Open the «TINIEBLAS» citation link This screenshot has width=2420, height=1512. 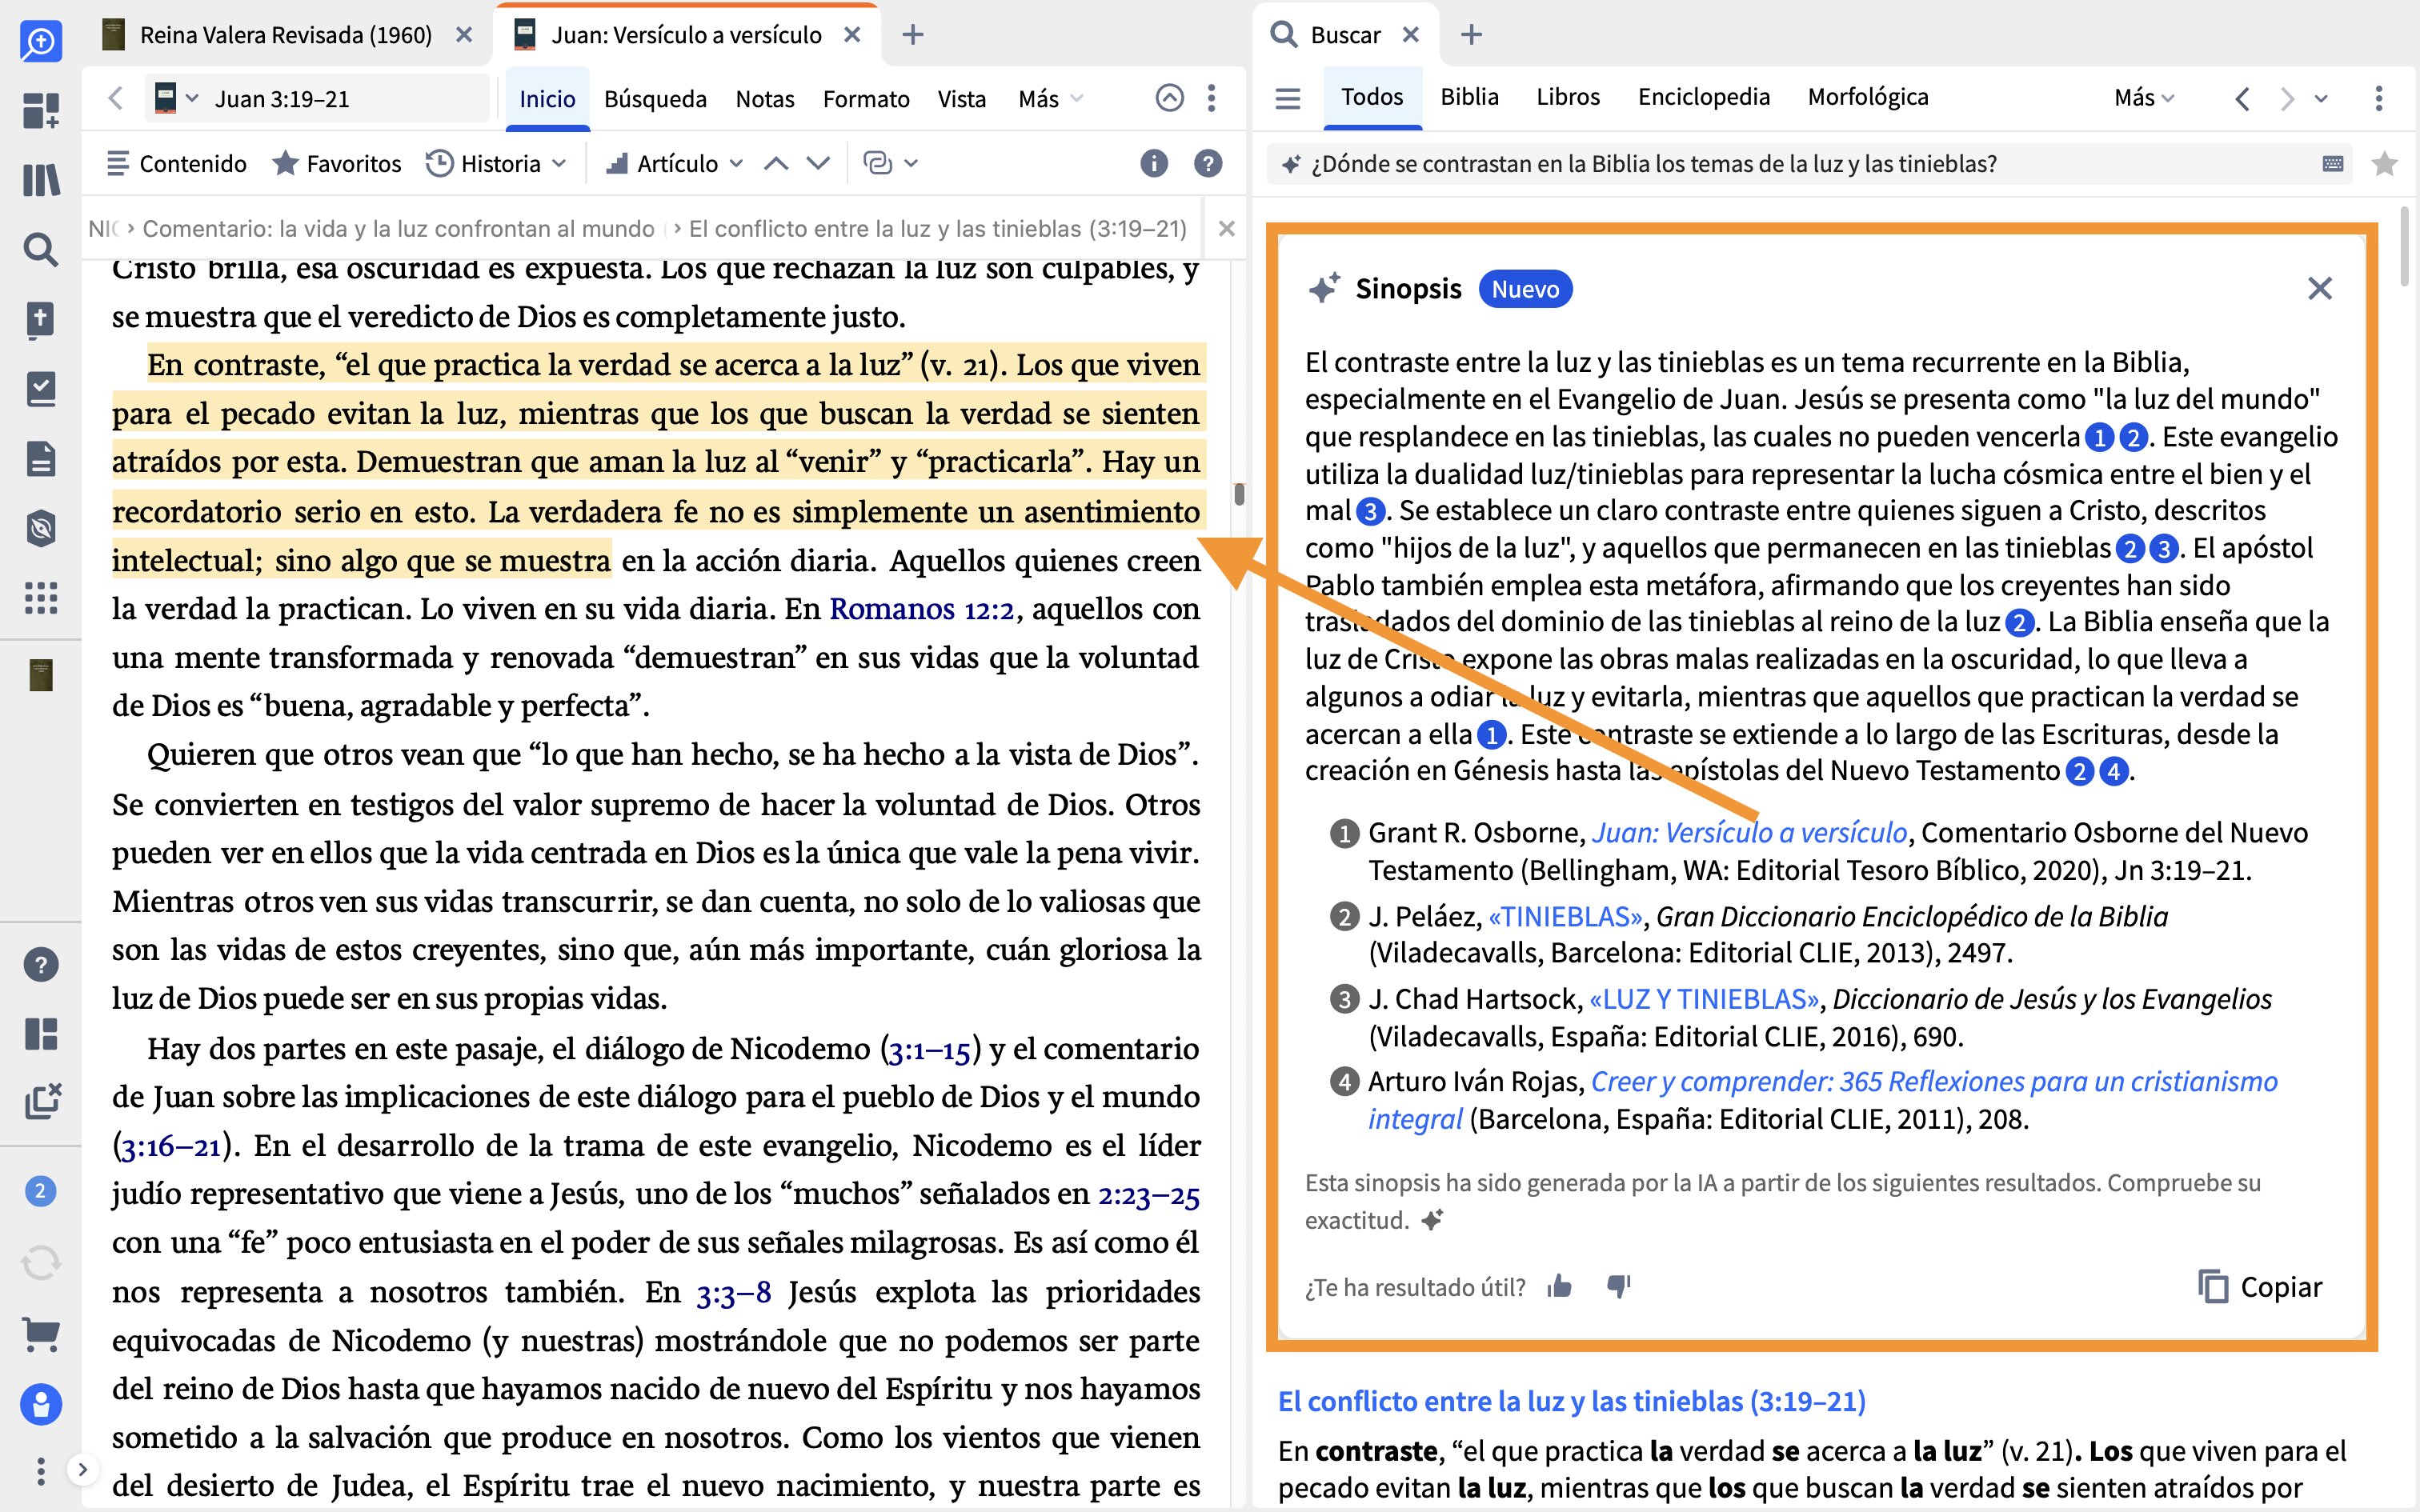tap(1565, 916)
